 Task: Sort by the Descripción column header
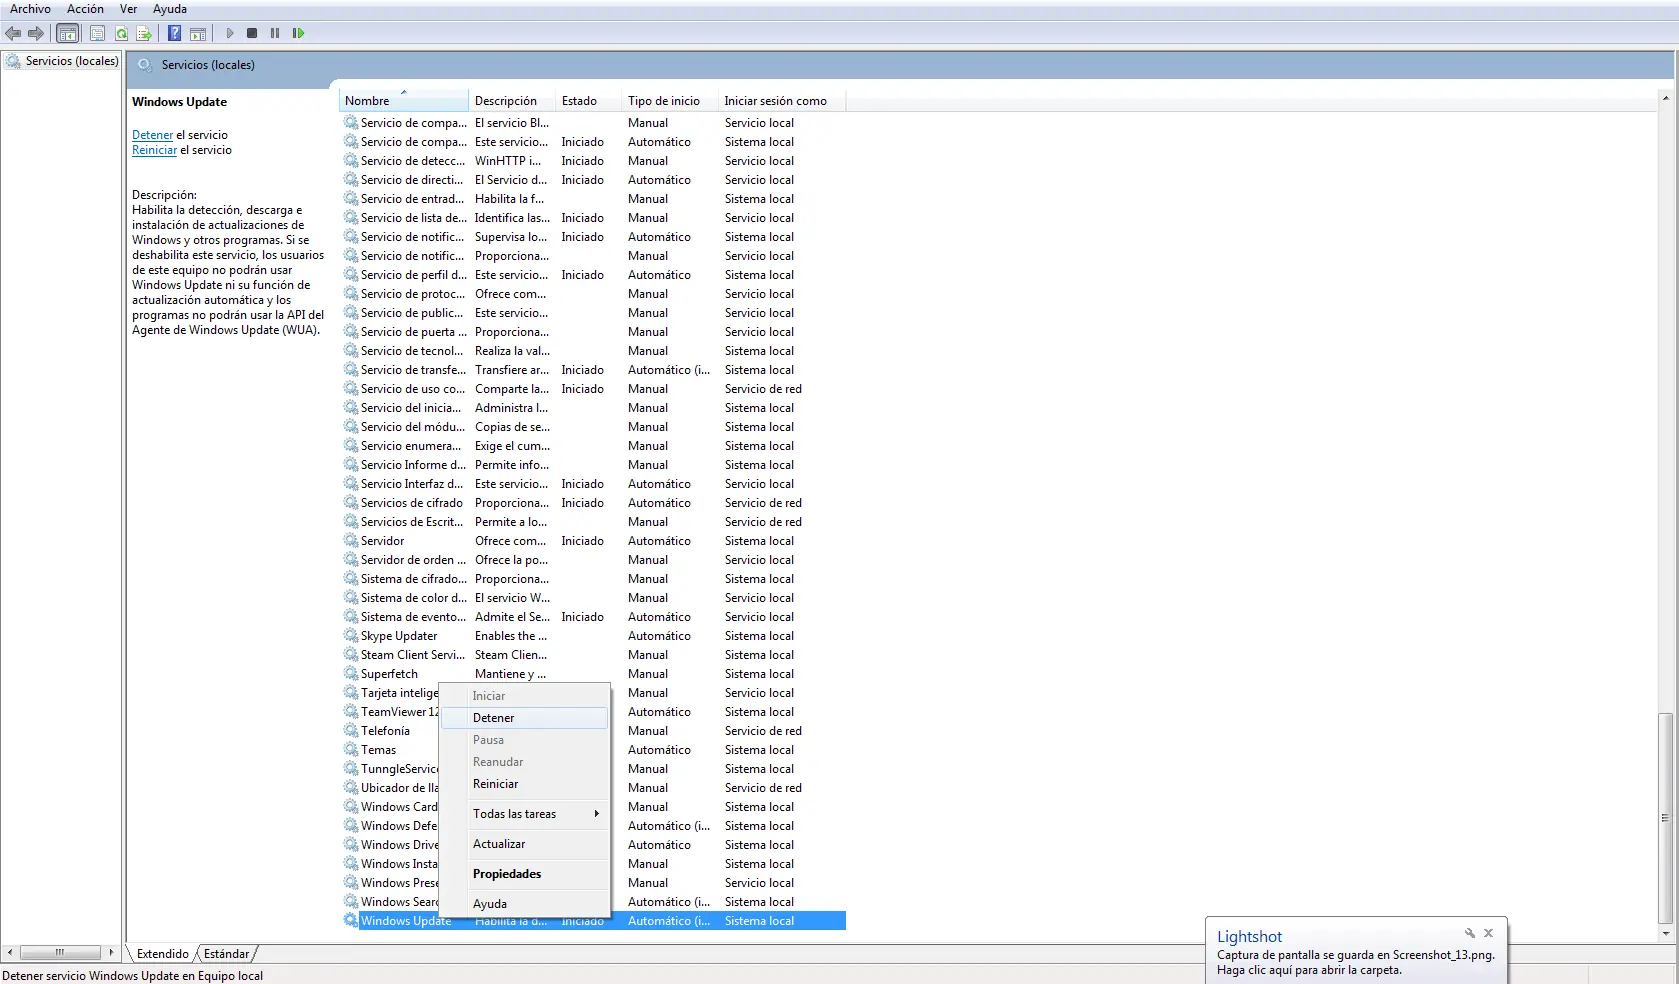[512, 101]
